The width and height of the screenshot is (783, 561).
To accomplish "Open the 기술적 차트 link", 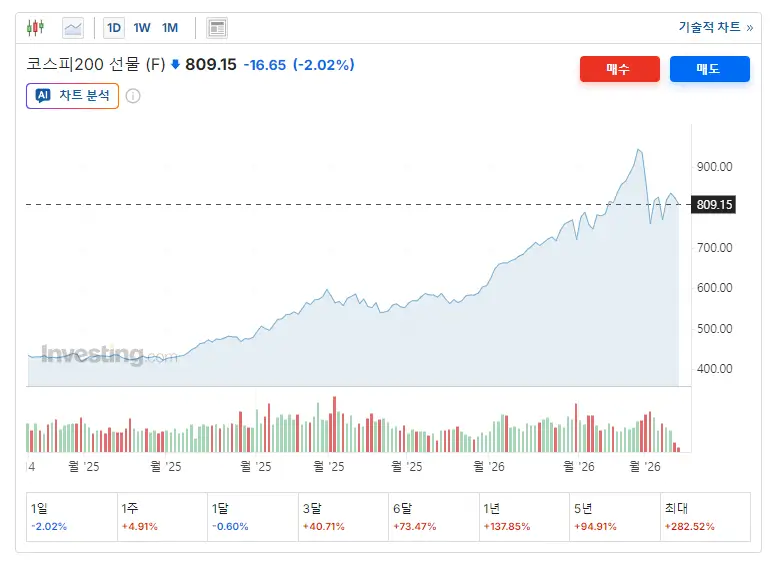I will pos(715,28).
